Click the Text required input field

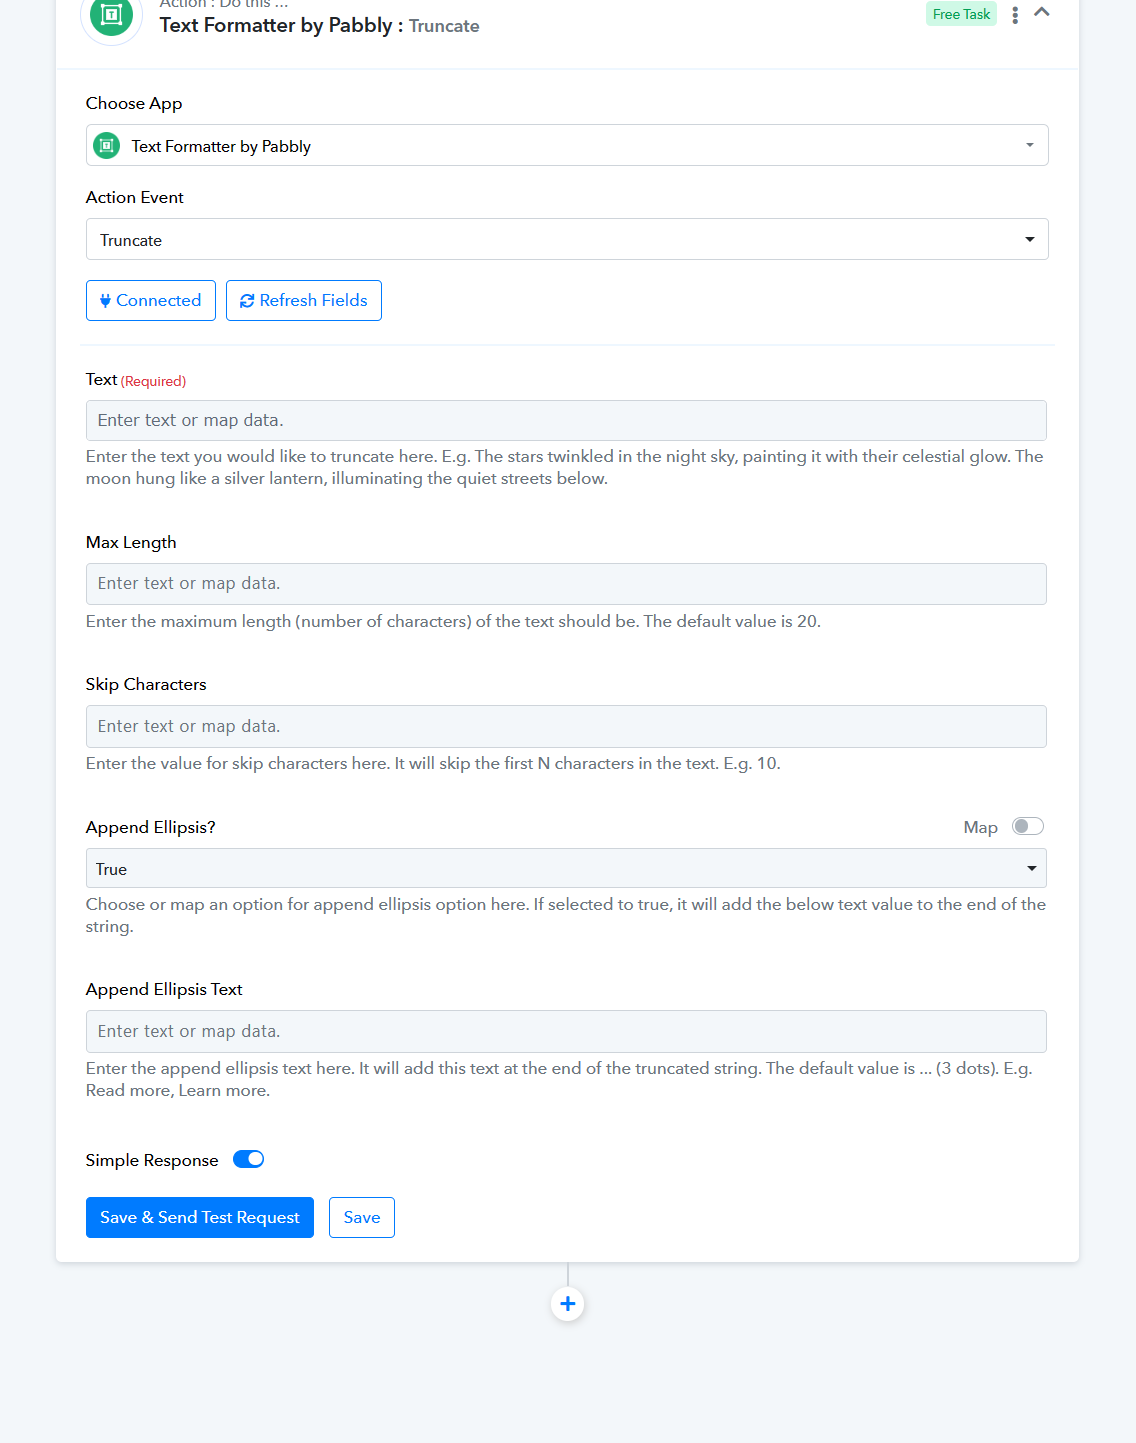coord(566,420)
